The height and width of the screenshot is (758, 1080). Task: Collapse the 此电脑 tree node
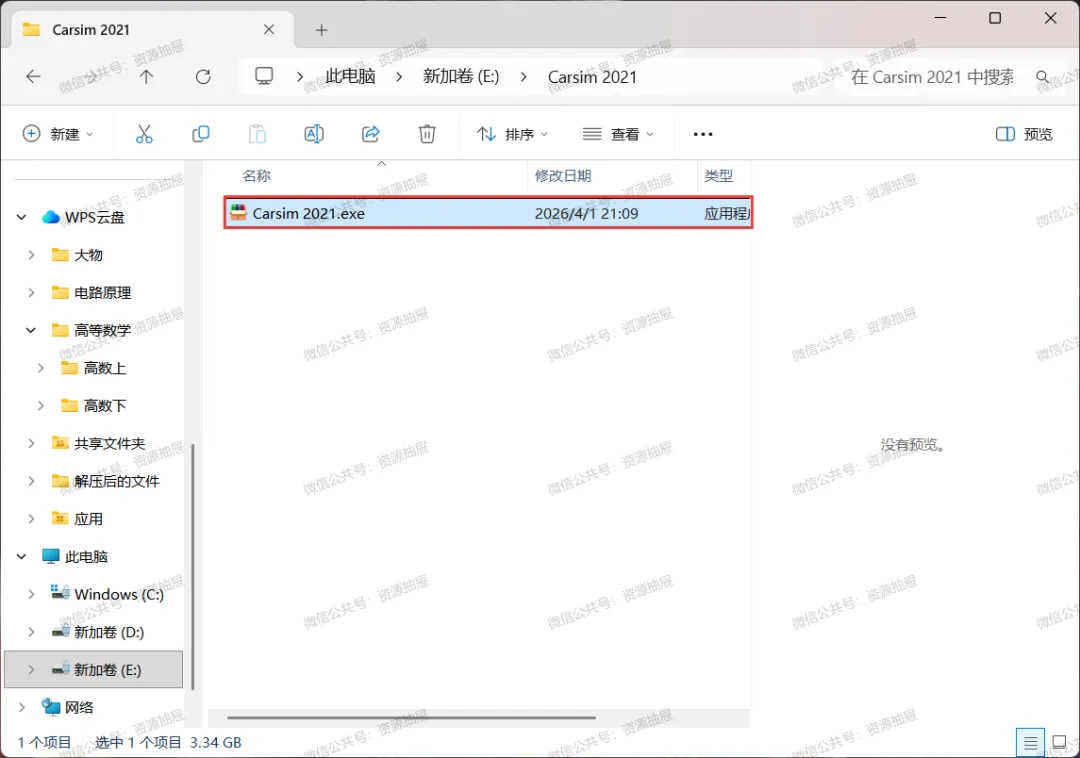coord(21,556)
